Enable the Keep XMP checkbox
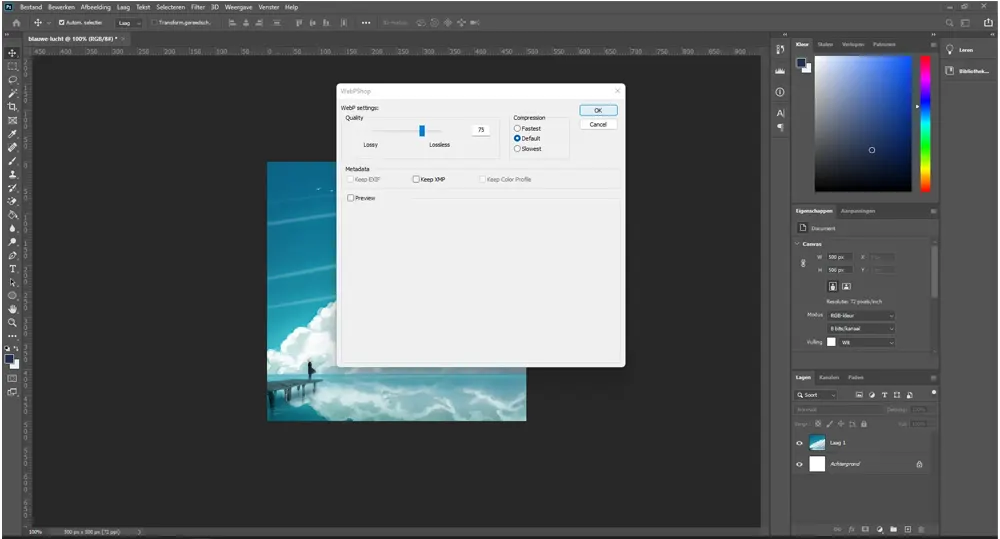Viewport: 1000px width, 539px height. click(x=416, y=179)
